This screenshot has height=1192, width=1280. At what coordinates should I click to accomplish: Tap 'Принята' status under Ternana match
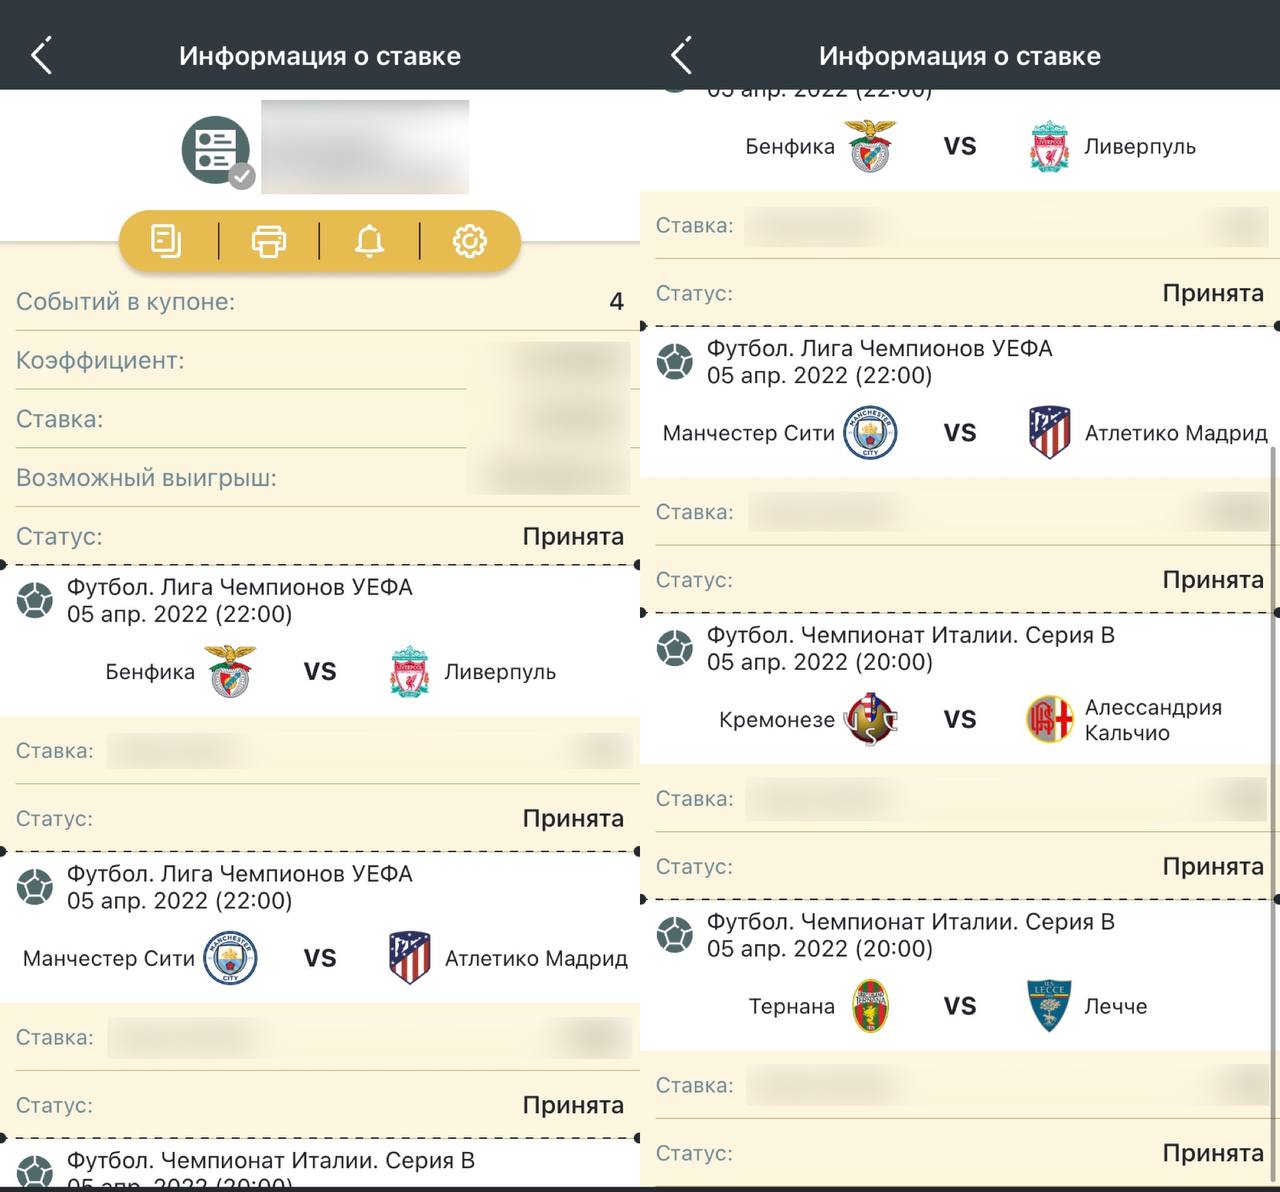[x=1213, y=1153]
